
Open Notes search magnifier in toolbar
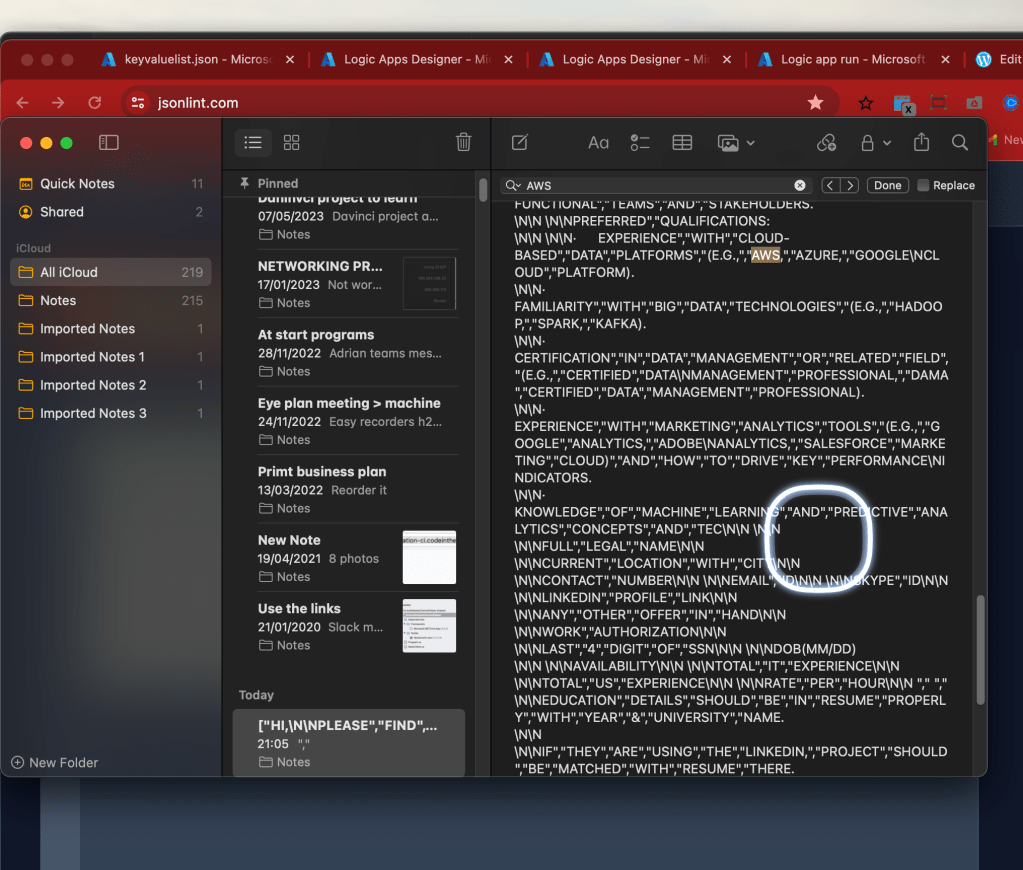click(960, 142)
